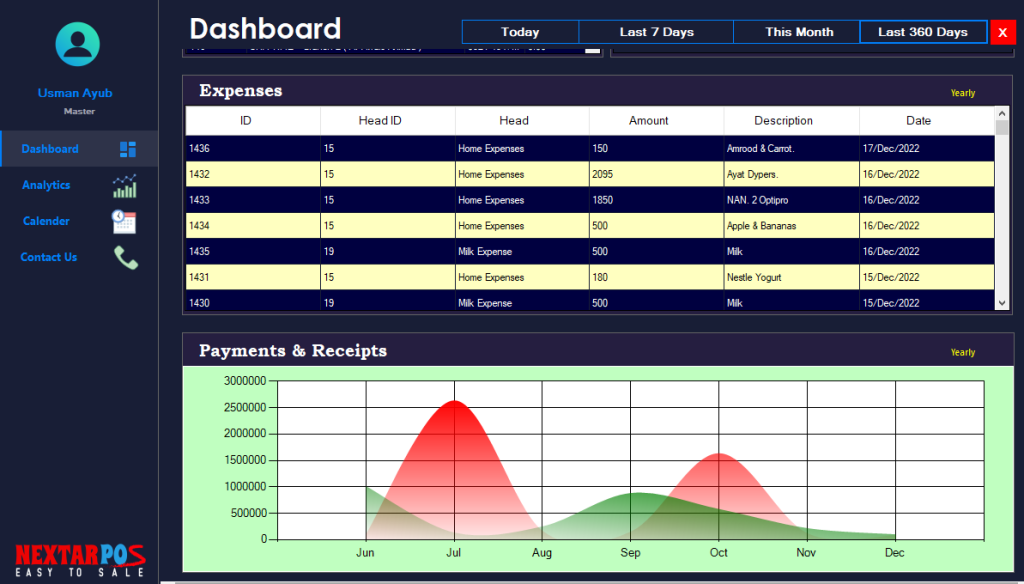The image size is (1024, 584).
Task: Select expense ID 1432 cell
Action: 253,174
